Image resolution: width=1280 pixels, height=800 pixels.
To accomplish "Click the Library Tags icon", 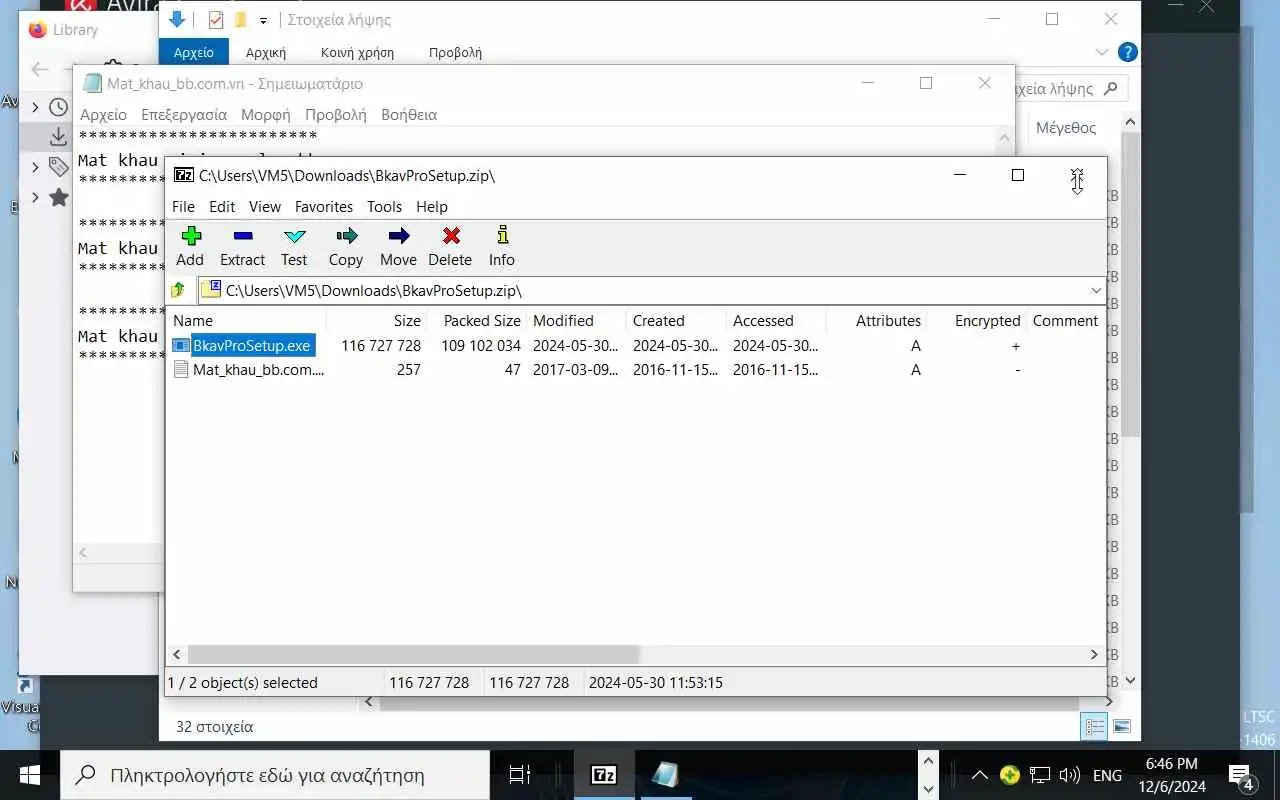I will (x=59, y=167).
